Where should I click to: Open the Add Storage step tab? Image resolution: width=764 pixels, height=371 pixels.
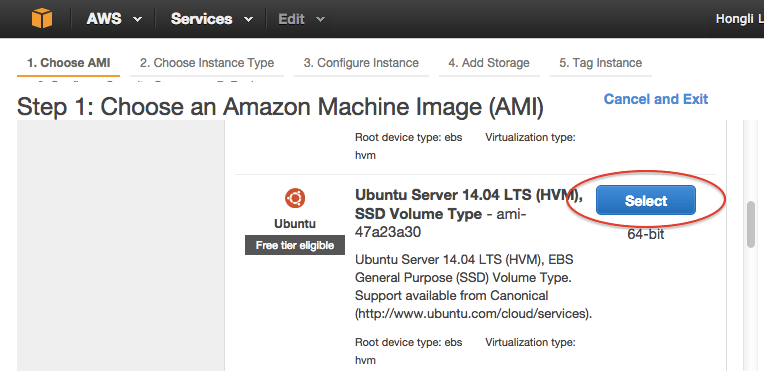[489, 63]
